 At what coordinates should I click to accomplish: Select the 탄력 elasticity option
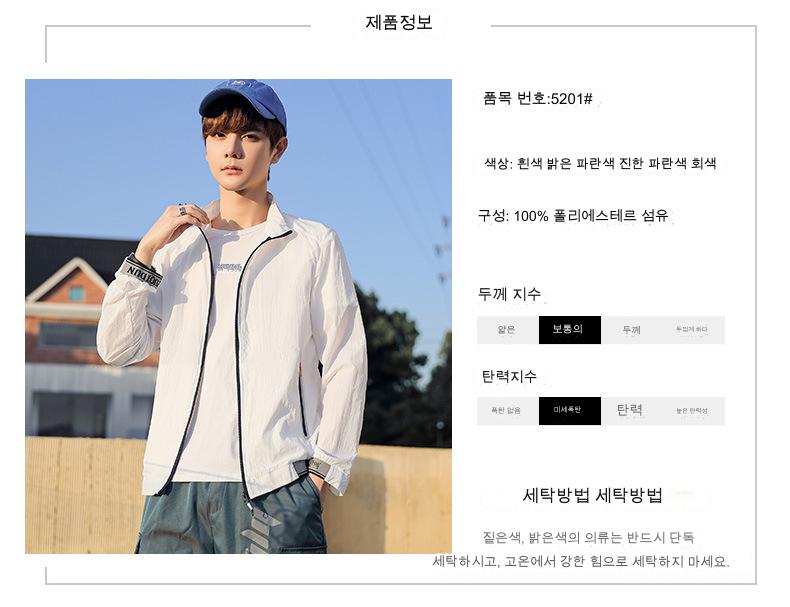point(632,411)
